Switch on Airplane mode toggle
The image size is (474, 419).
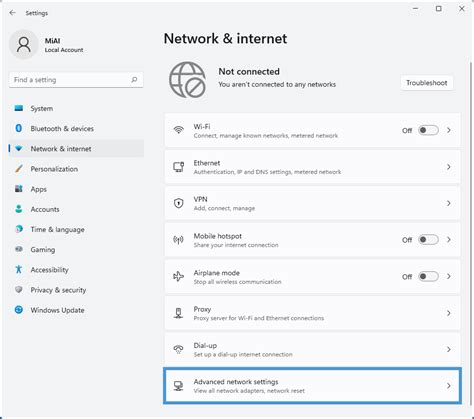point(428,276)
